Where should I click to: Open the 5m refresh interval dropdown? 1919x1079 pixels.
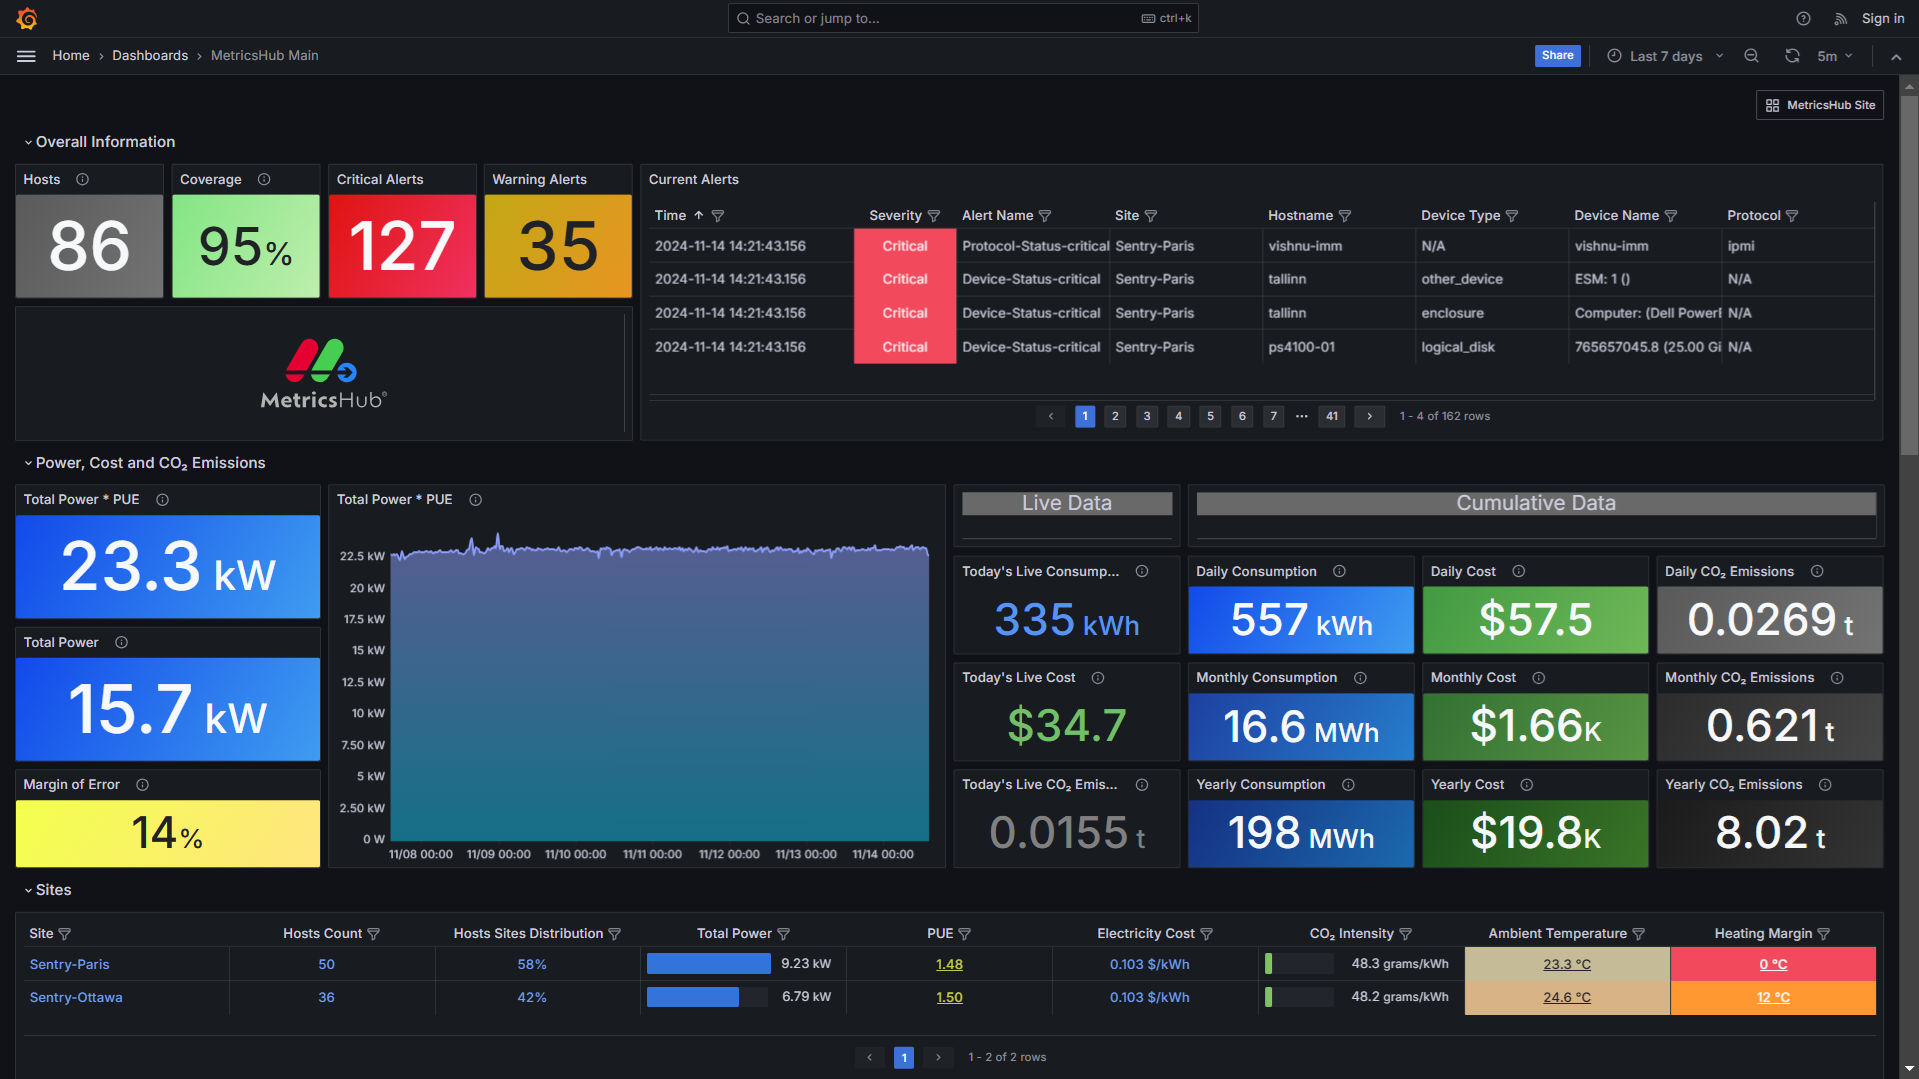tap(1834, 56)
